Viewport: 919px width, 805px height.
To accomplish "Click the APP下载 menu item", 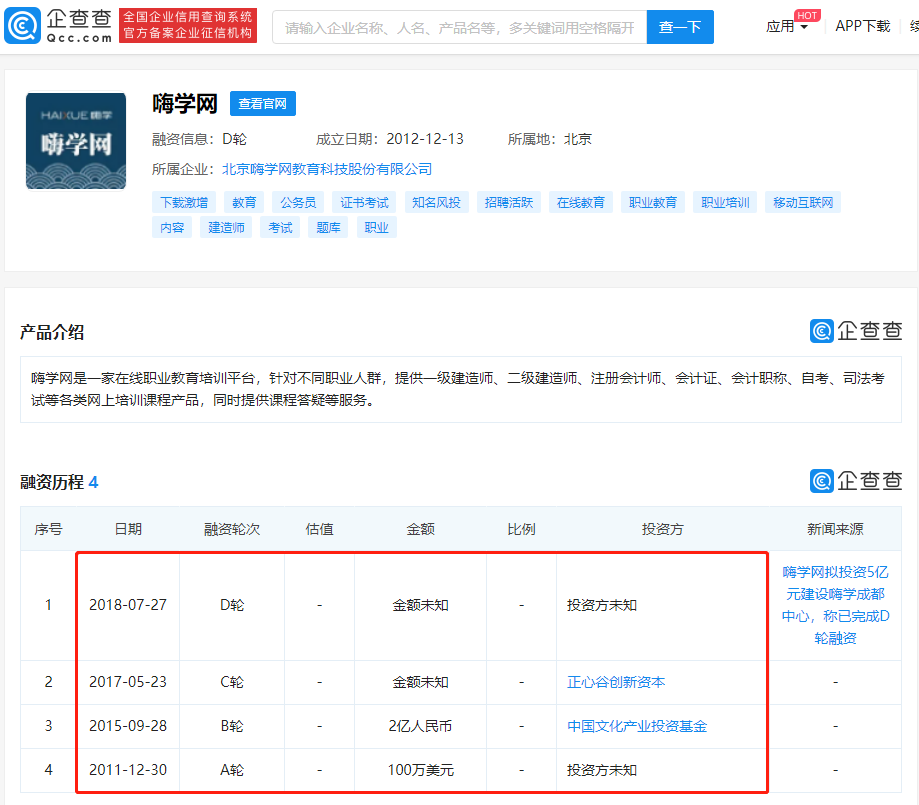I will tap(862, 27).
